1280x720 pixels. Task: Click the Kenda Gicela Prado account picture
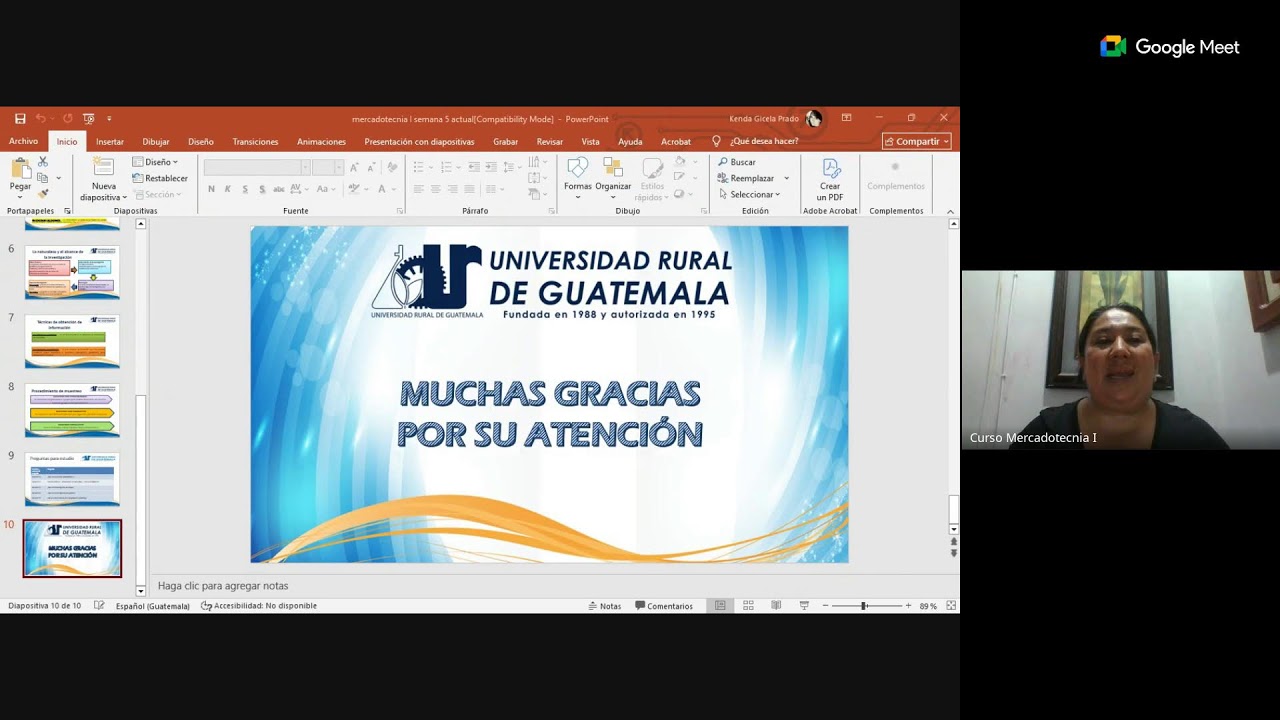[x=813, y=119]
